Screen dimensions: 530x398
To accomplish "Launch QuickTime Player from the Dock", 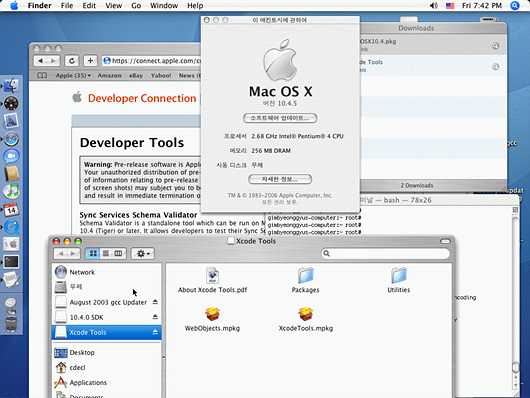I will [x=11, y=227].
